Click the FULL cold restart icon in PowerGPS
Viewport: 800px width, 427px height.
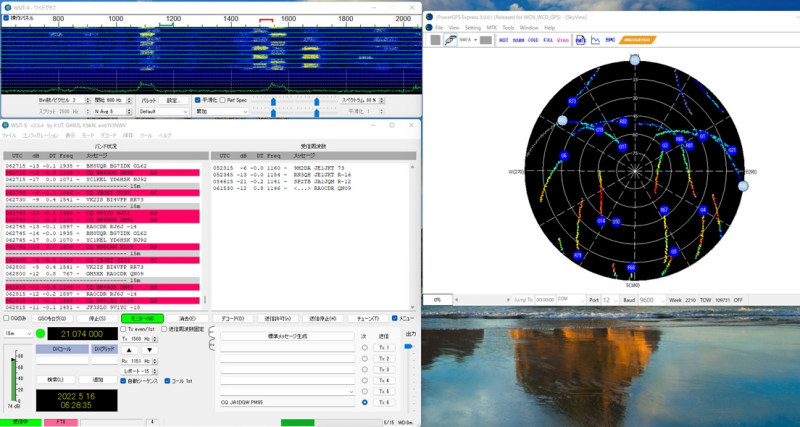(548, 40)
